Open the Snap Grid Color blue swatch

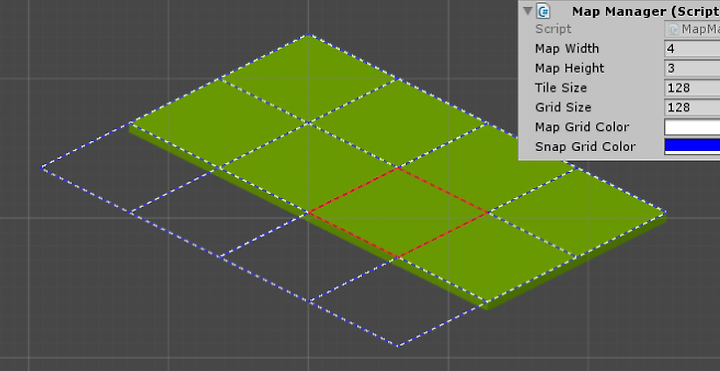point(692,146)
